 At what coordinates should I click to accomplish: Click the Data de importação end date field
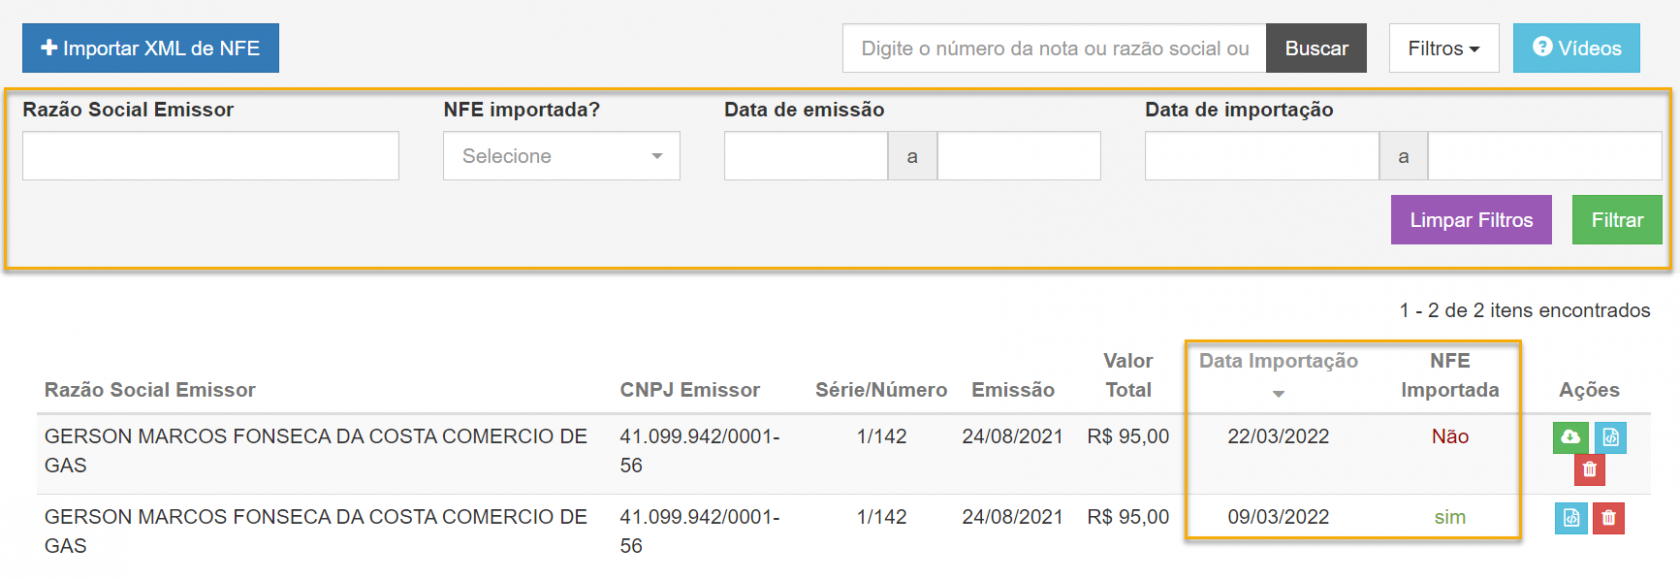coord(1544,156)
